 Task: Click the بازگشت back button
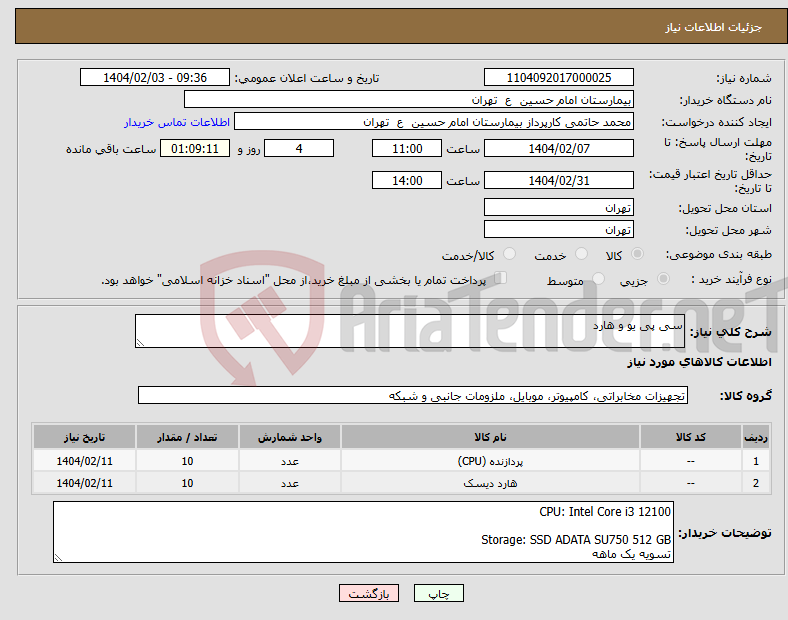point(369,593)
